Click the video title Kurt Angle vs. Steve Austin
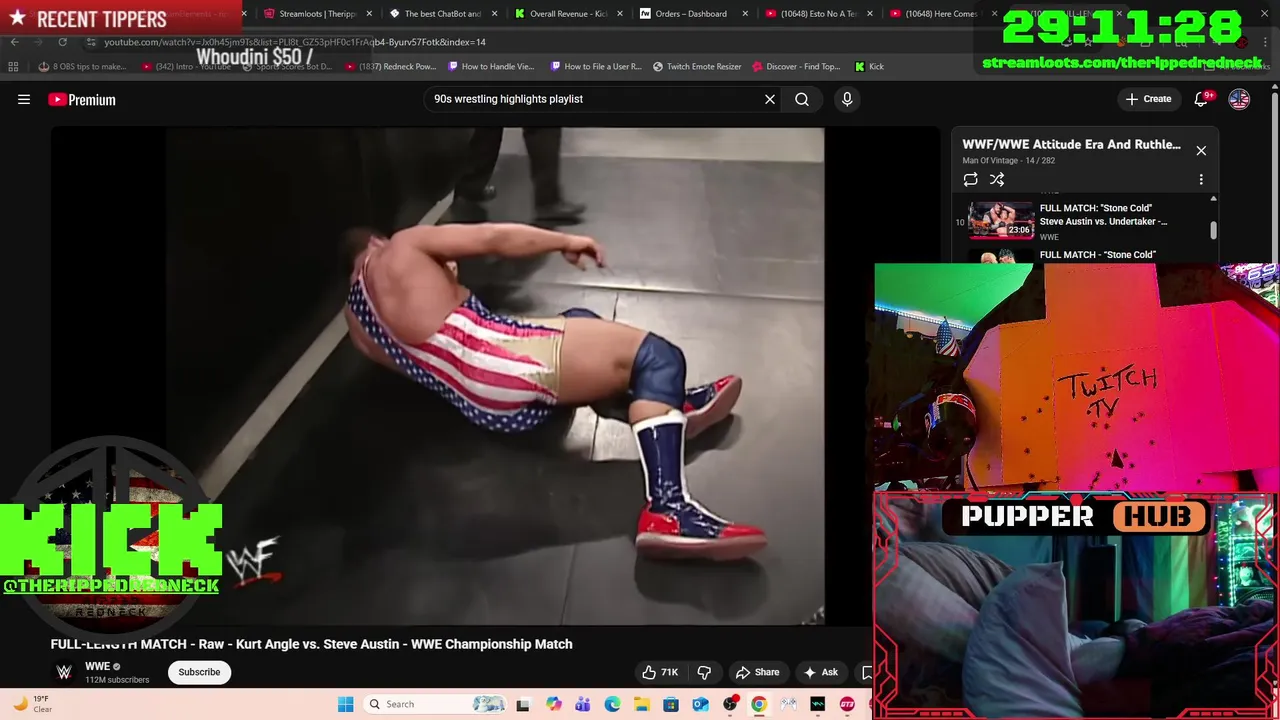The height and width of the screenshot is (720, 1280). [311, 644]
